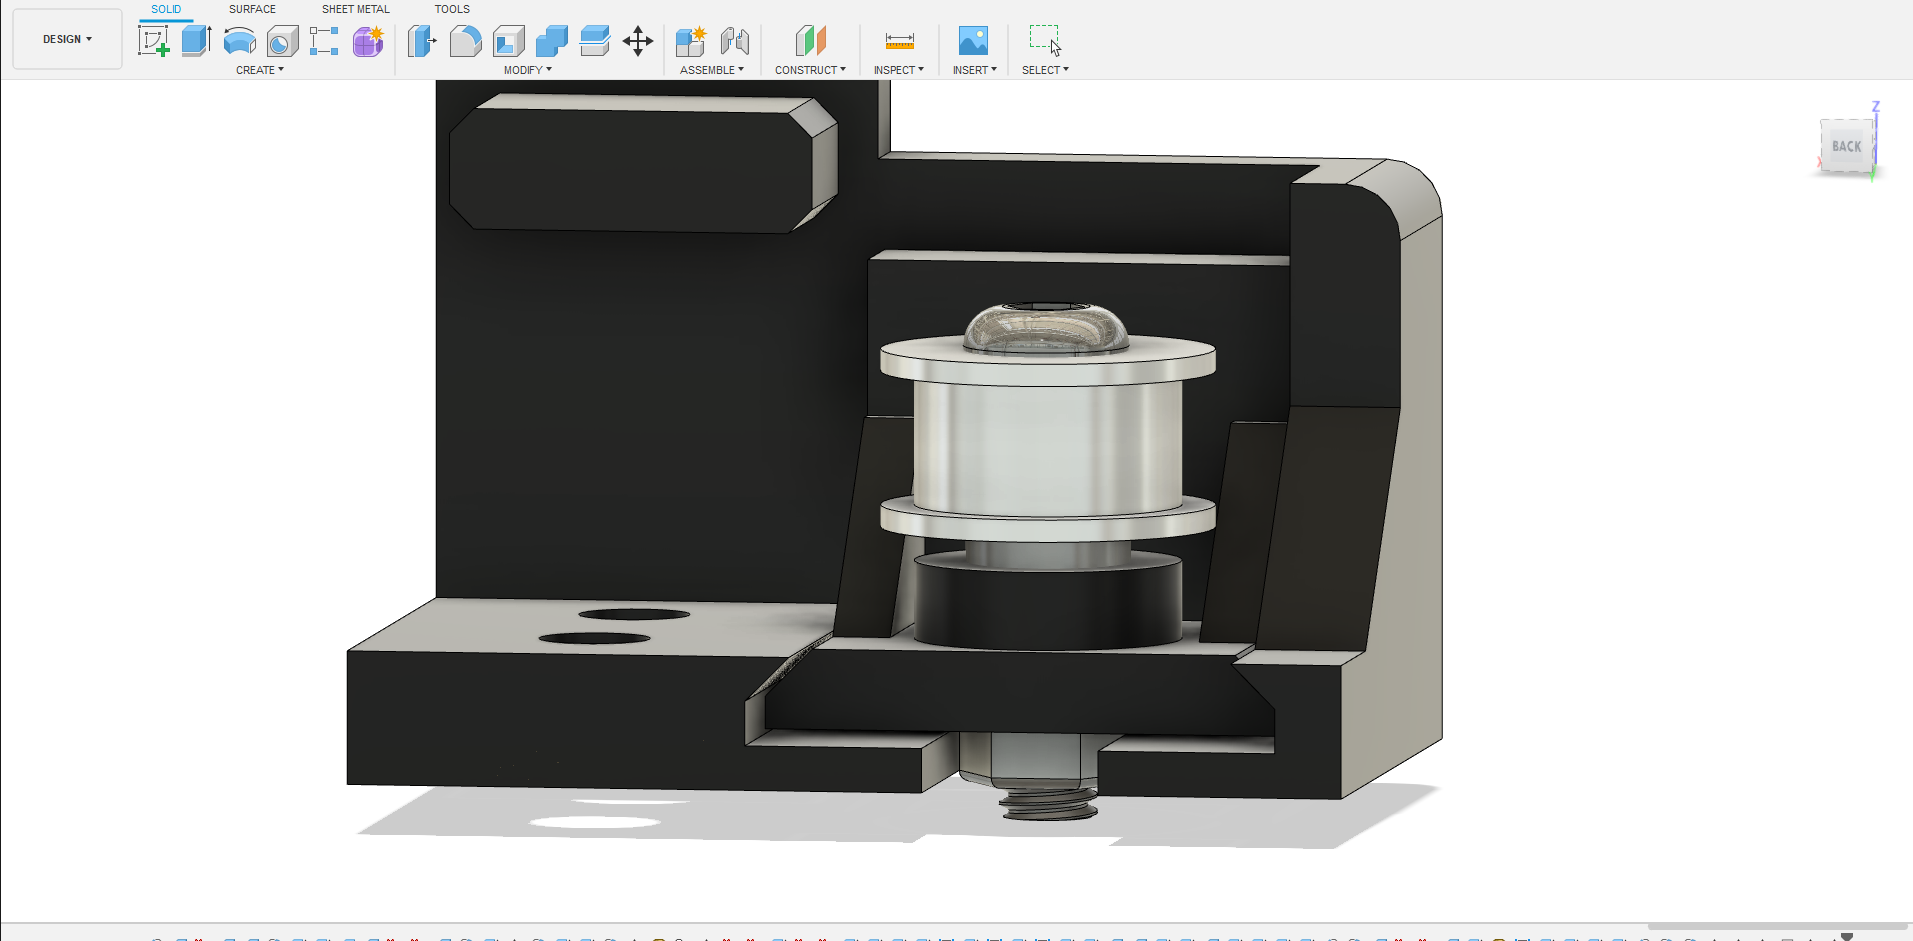Select the Revolve tool
Image resolution: width=1913 pixels, height=941 pixels.
(239, 41)
